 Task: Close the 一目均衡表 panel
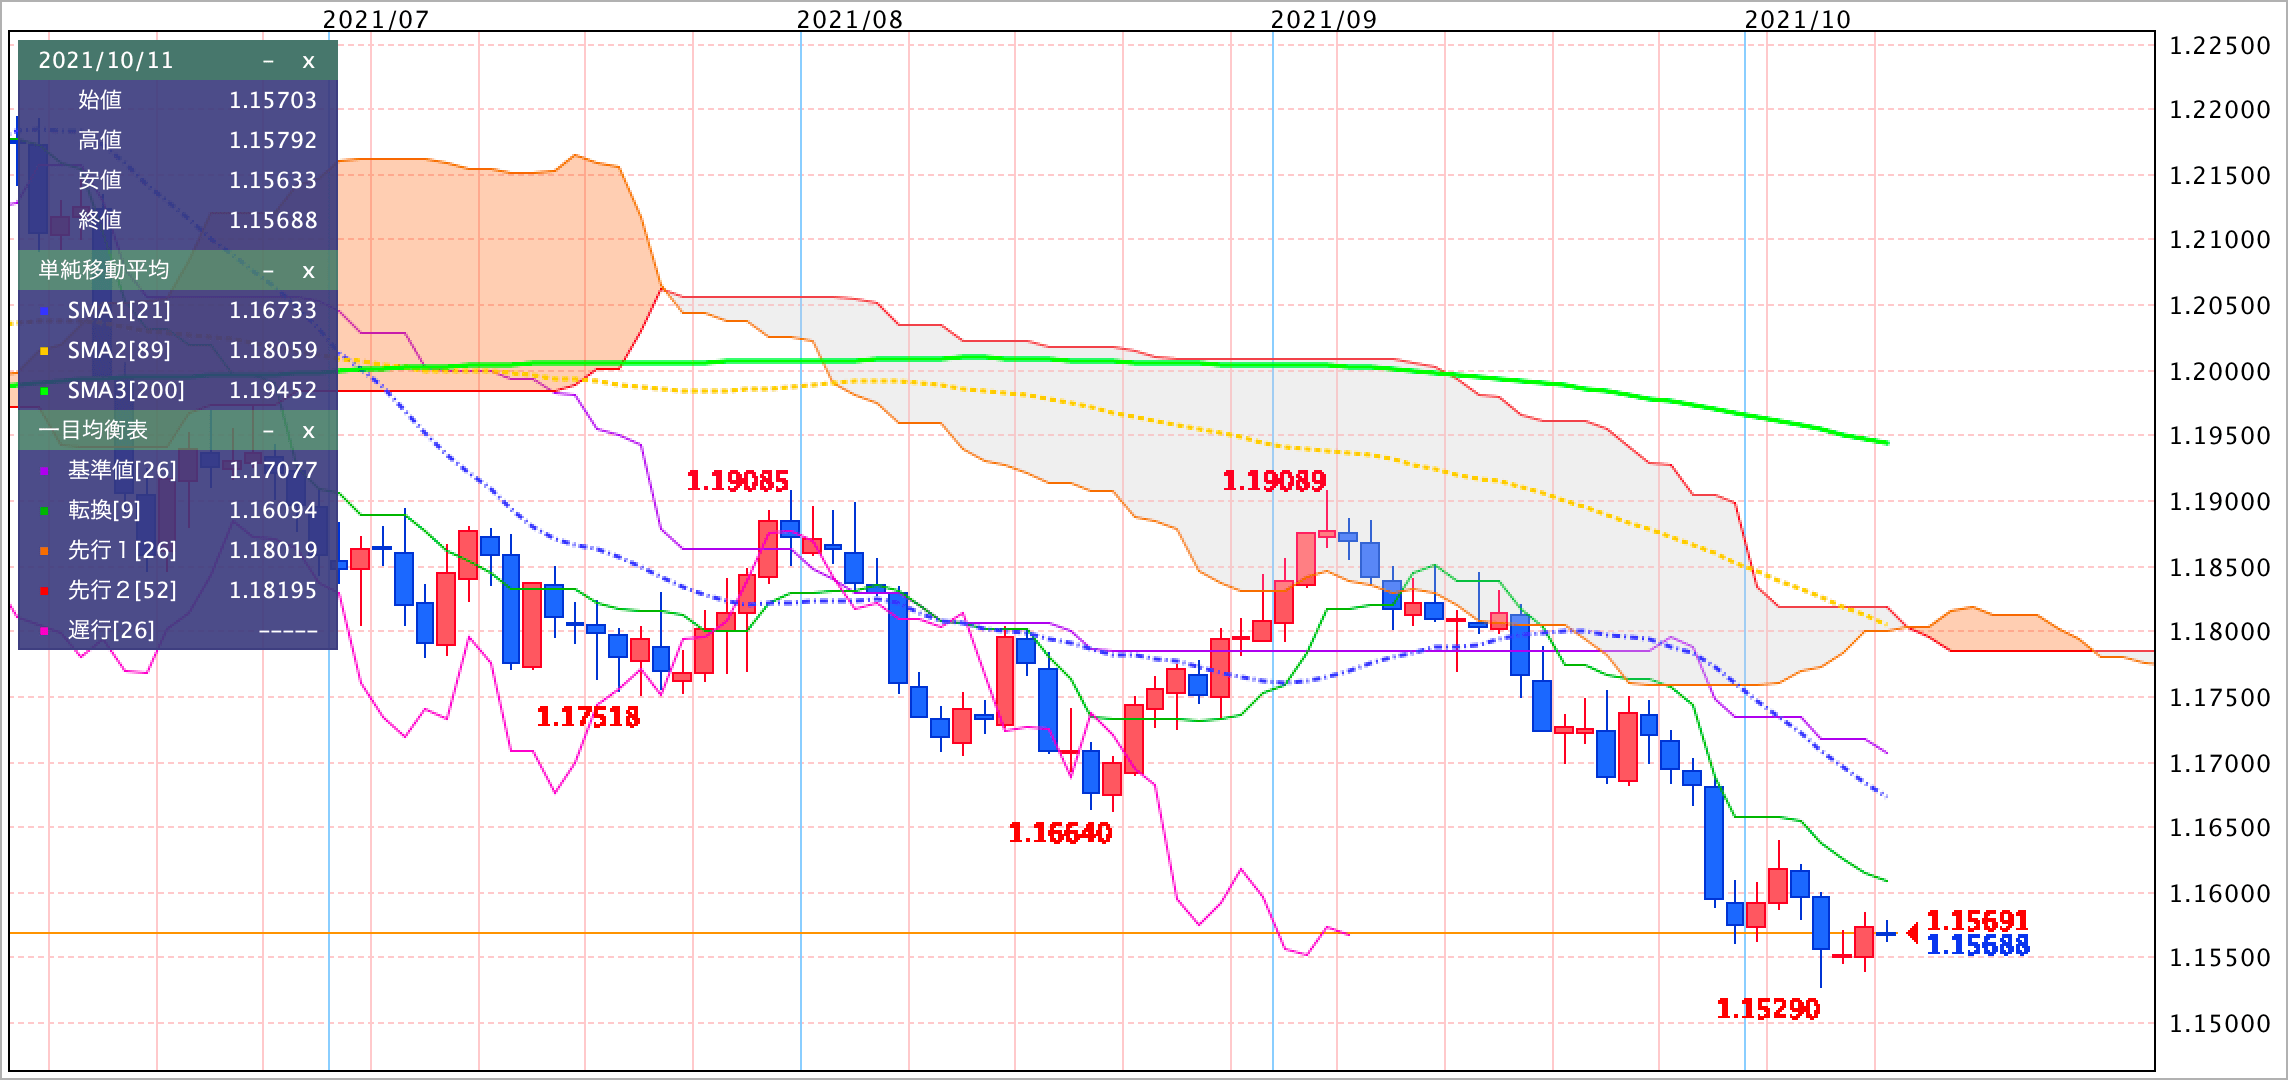click(308, 431)
